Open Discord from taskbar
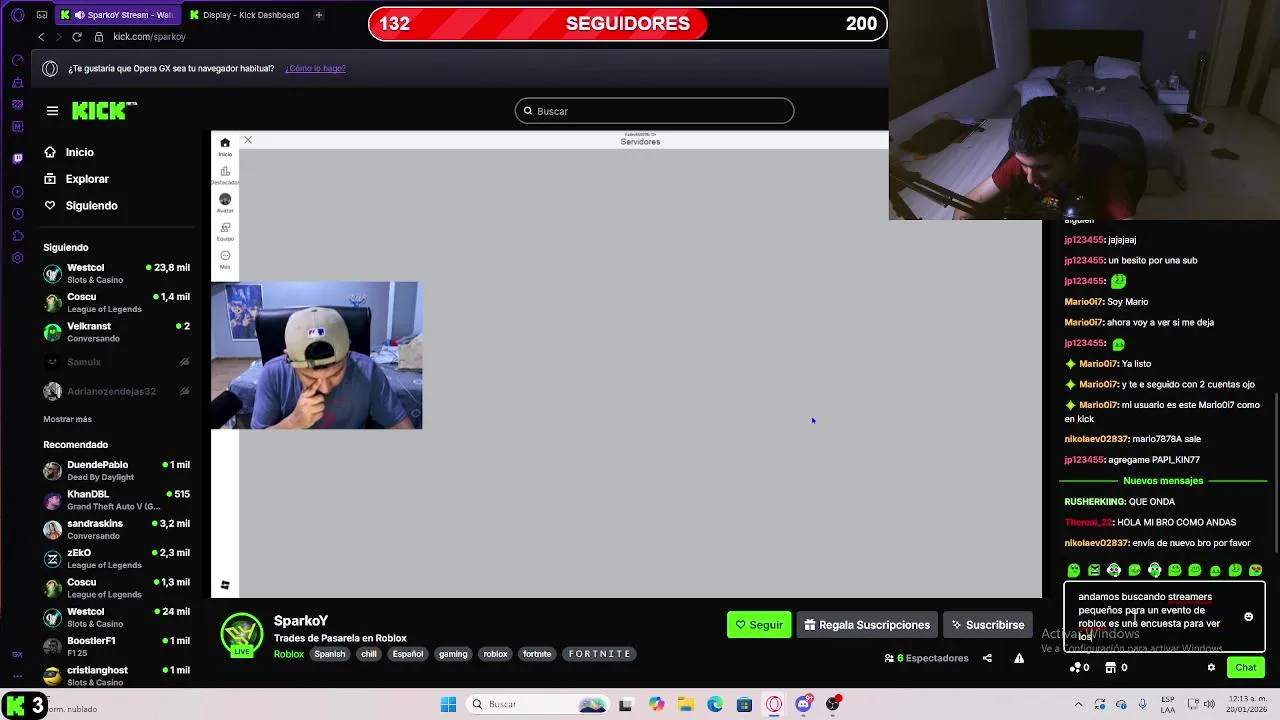 click(x=803, y=704)
